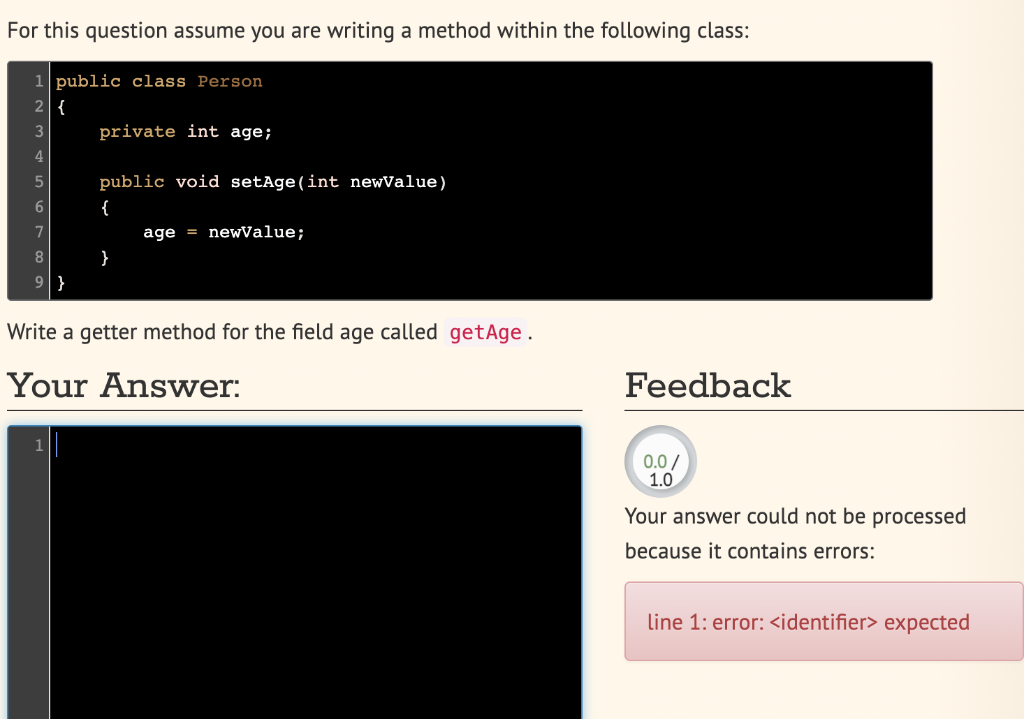Select the private int age declaration line
The image size is (1024, 719).
point(184,131)
